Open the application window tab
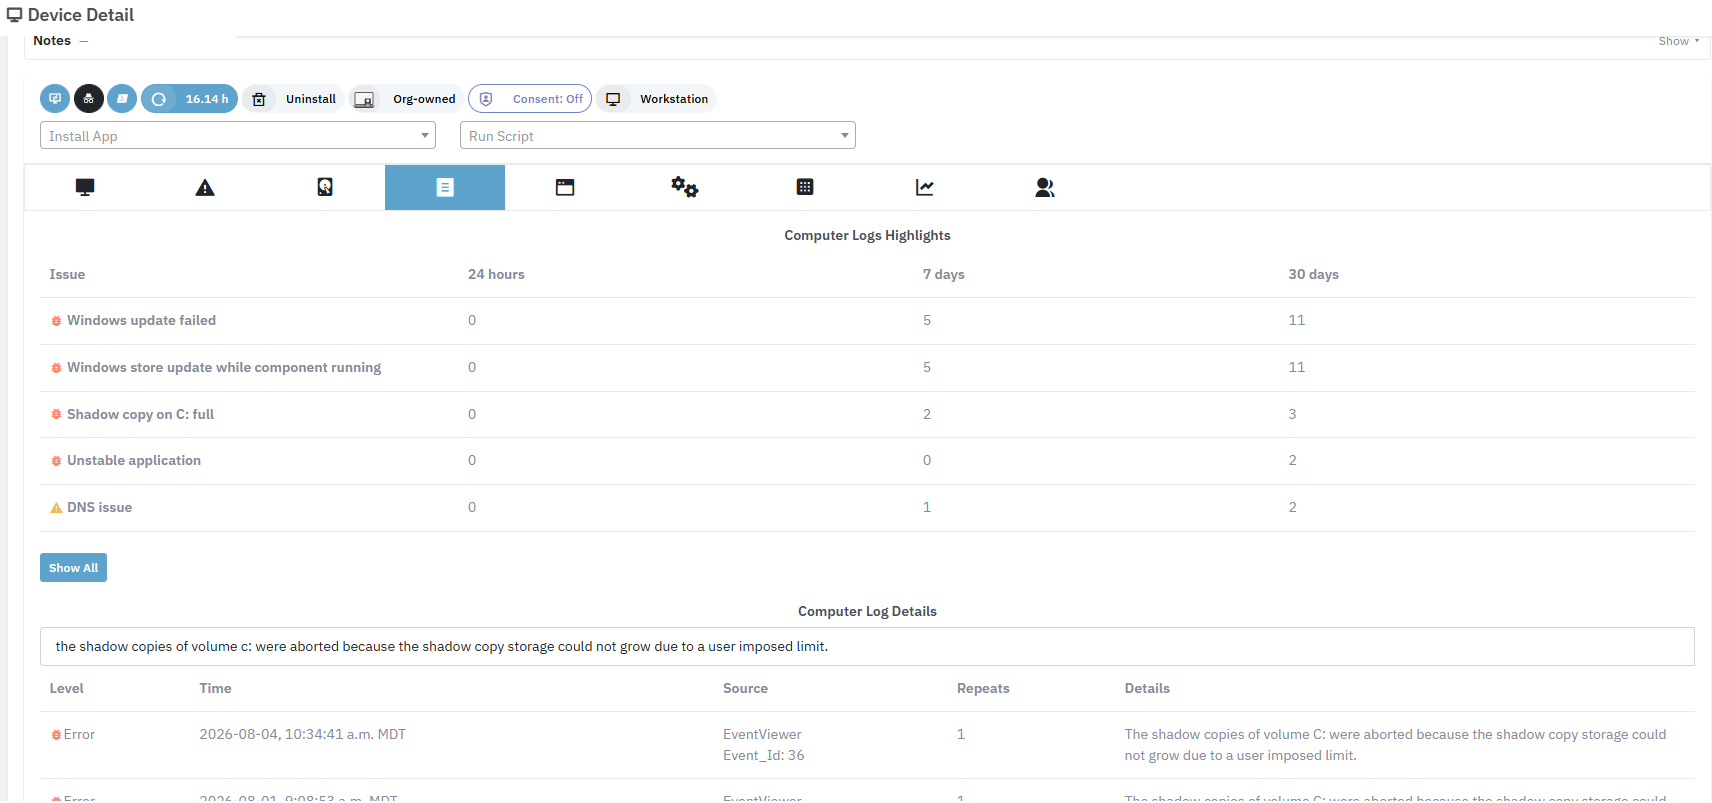1712x803 pixels. coord(565,187)
